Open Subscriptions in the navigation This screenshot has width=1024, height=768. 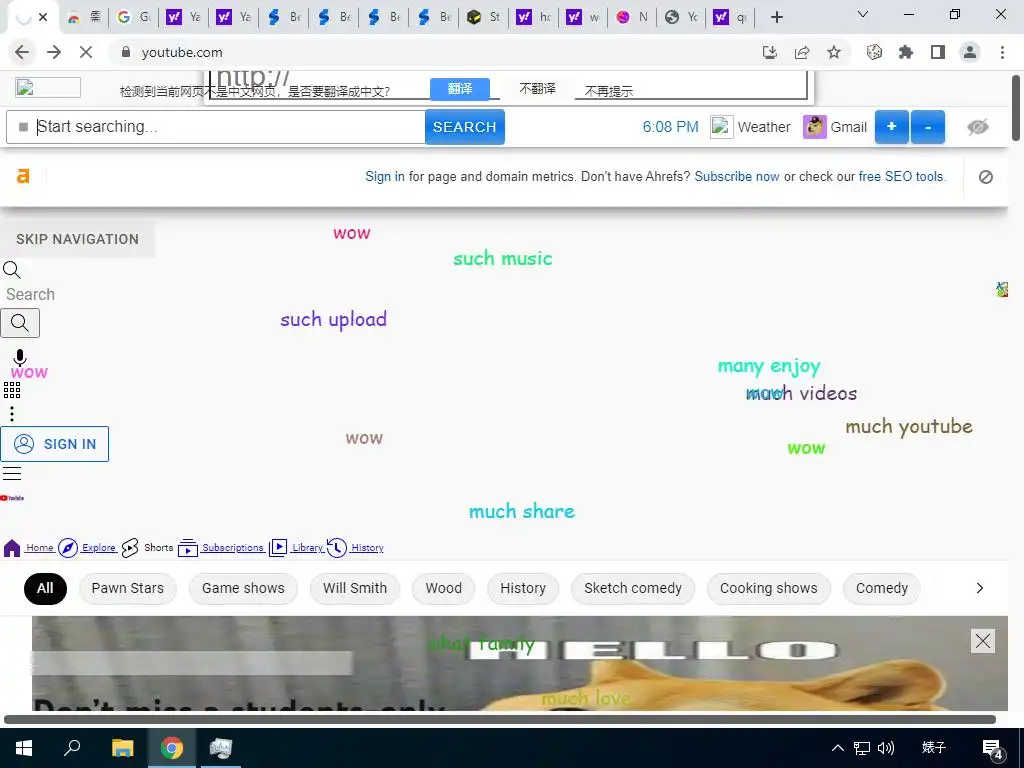click(221, 547)
